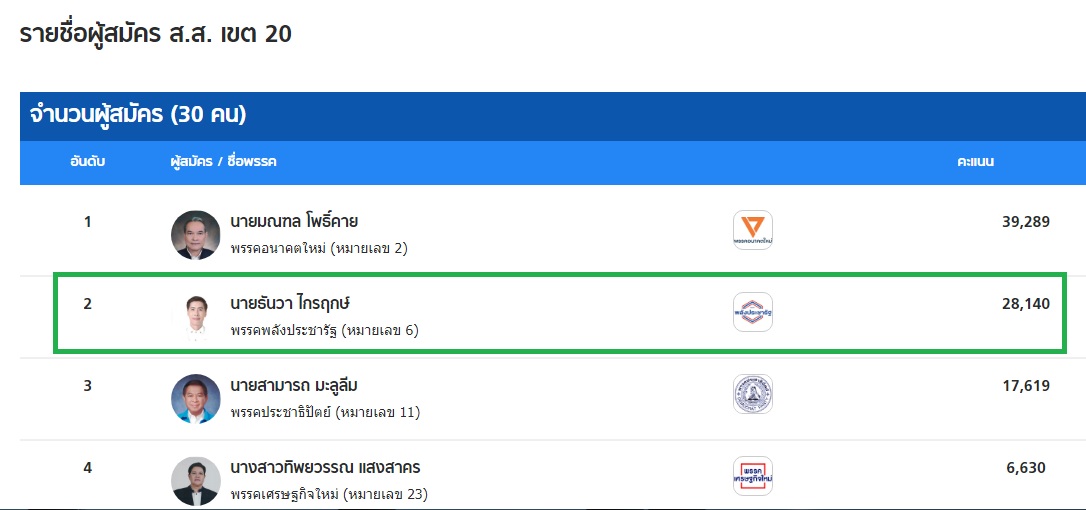Open photo of candidate นายสามารถ มะลูลีม
This screenshot has height=510, width=1086.
[x=195, y=399]
